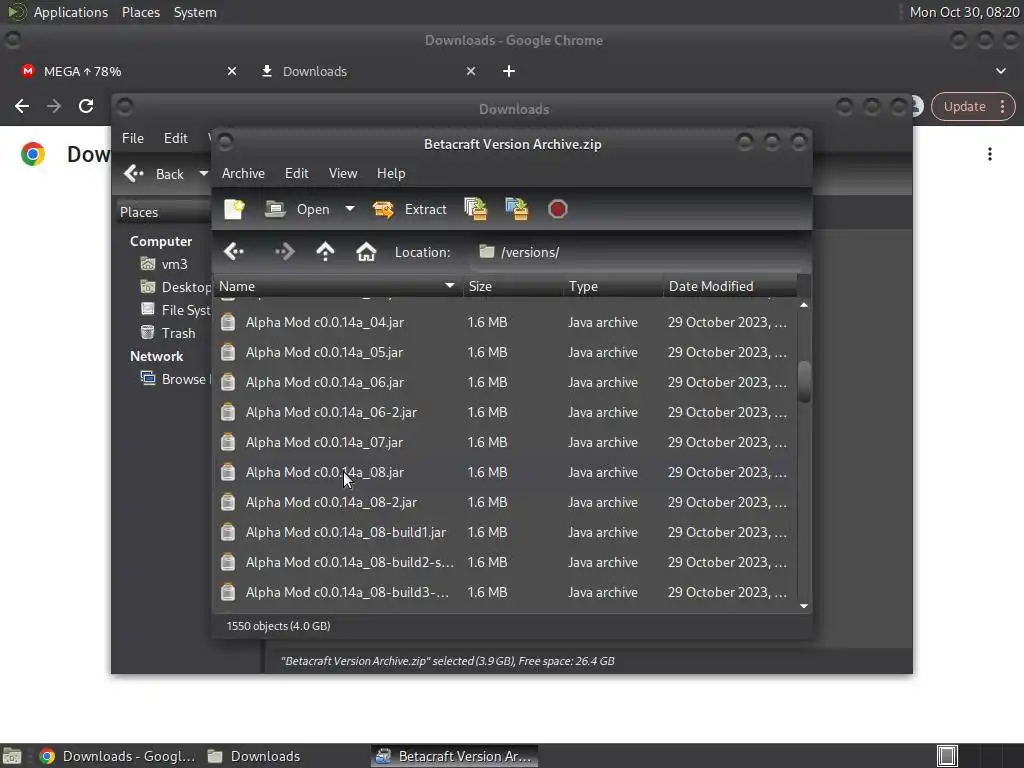Expand the Back history dropdown arrow
1024x768 pixels.
point(204,174)
